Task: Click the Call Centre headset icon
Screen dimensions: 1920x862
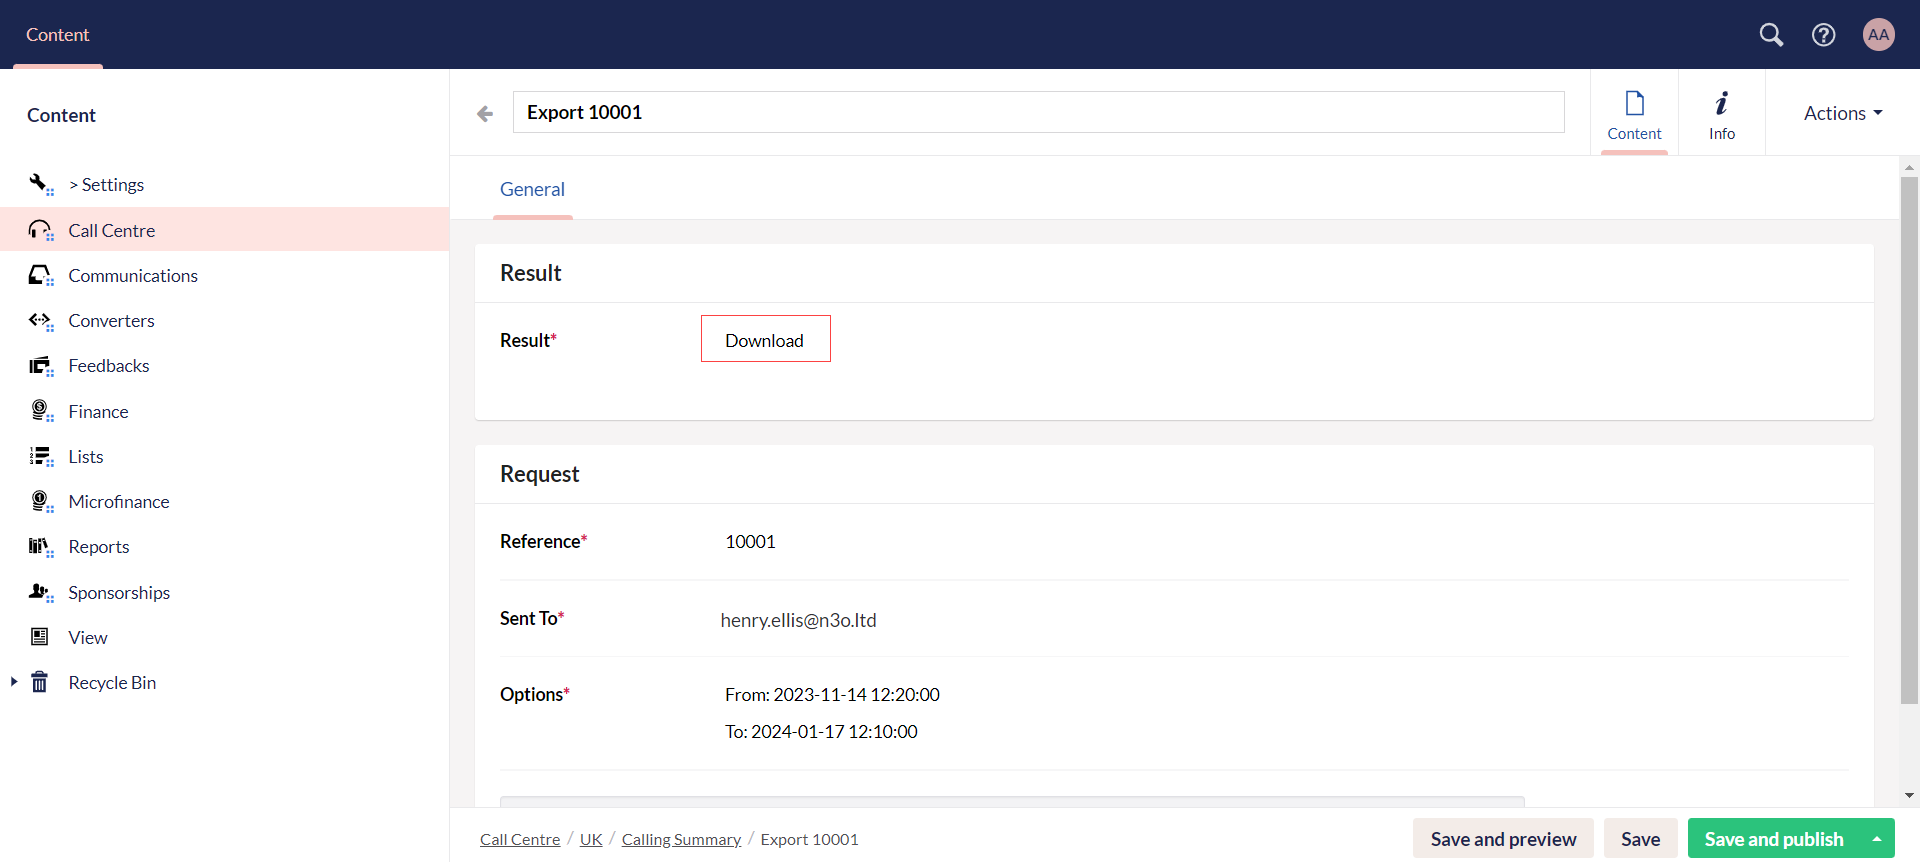Action: tap(40, 230)
